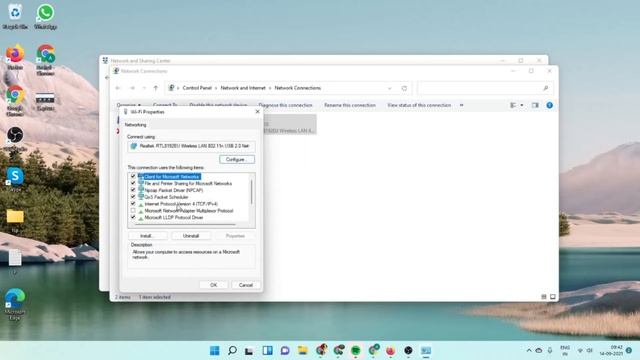Open the OBS Studio desktop shortcut
Image resolution: width=640 pixels, height=360 pixels.
click(x=15, y=139)
